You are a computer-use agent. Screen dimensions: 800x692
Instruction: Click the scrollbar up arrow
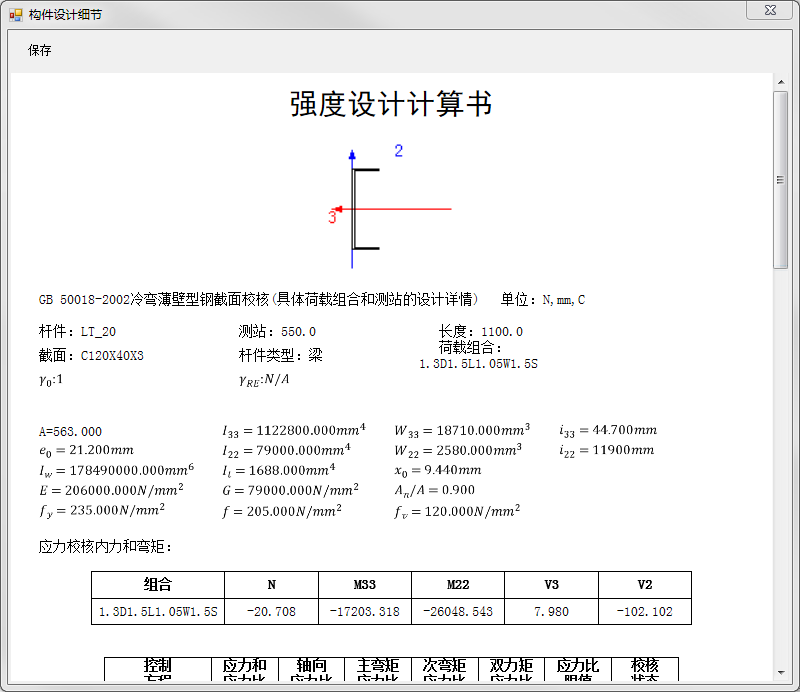point(780,81)
